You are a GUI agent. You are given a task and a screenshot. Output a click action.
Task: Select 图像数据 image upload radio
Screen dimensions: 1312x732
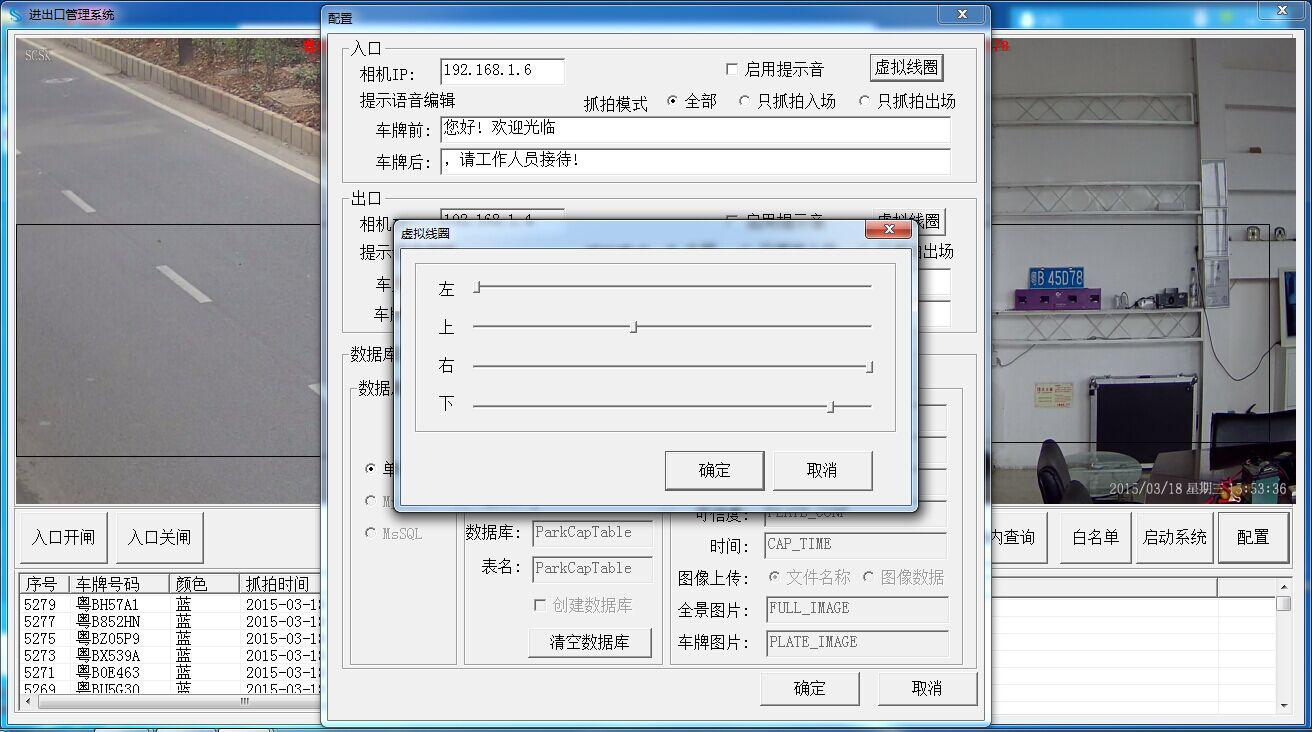(868, 577)
